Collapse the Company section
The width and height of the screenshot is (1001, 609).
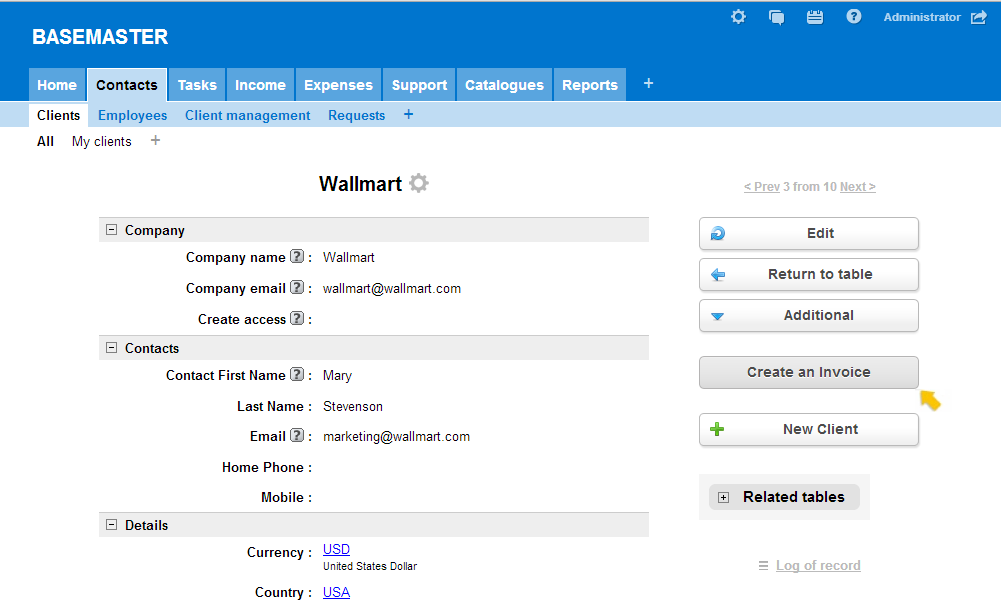click(112, 230)
